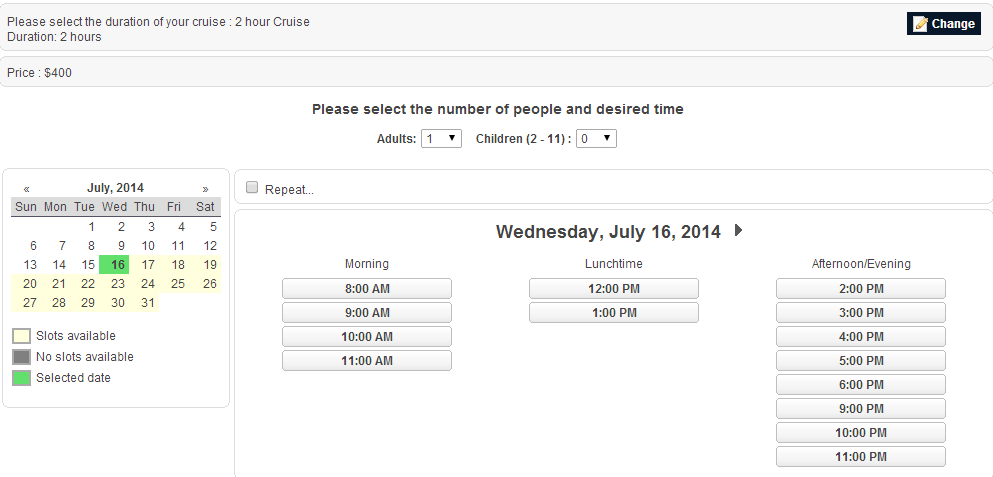Select July 17 on the calendar
Image resolution: width=993 pixels, height=477 pixels.
pos(147,265)
